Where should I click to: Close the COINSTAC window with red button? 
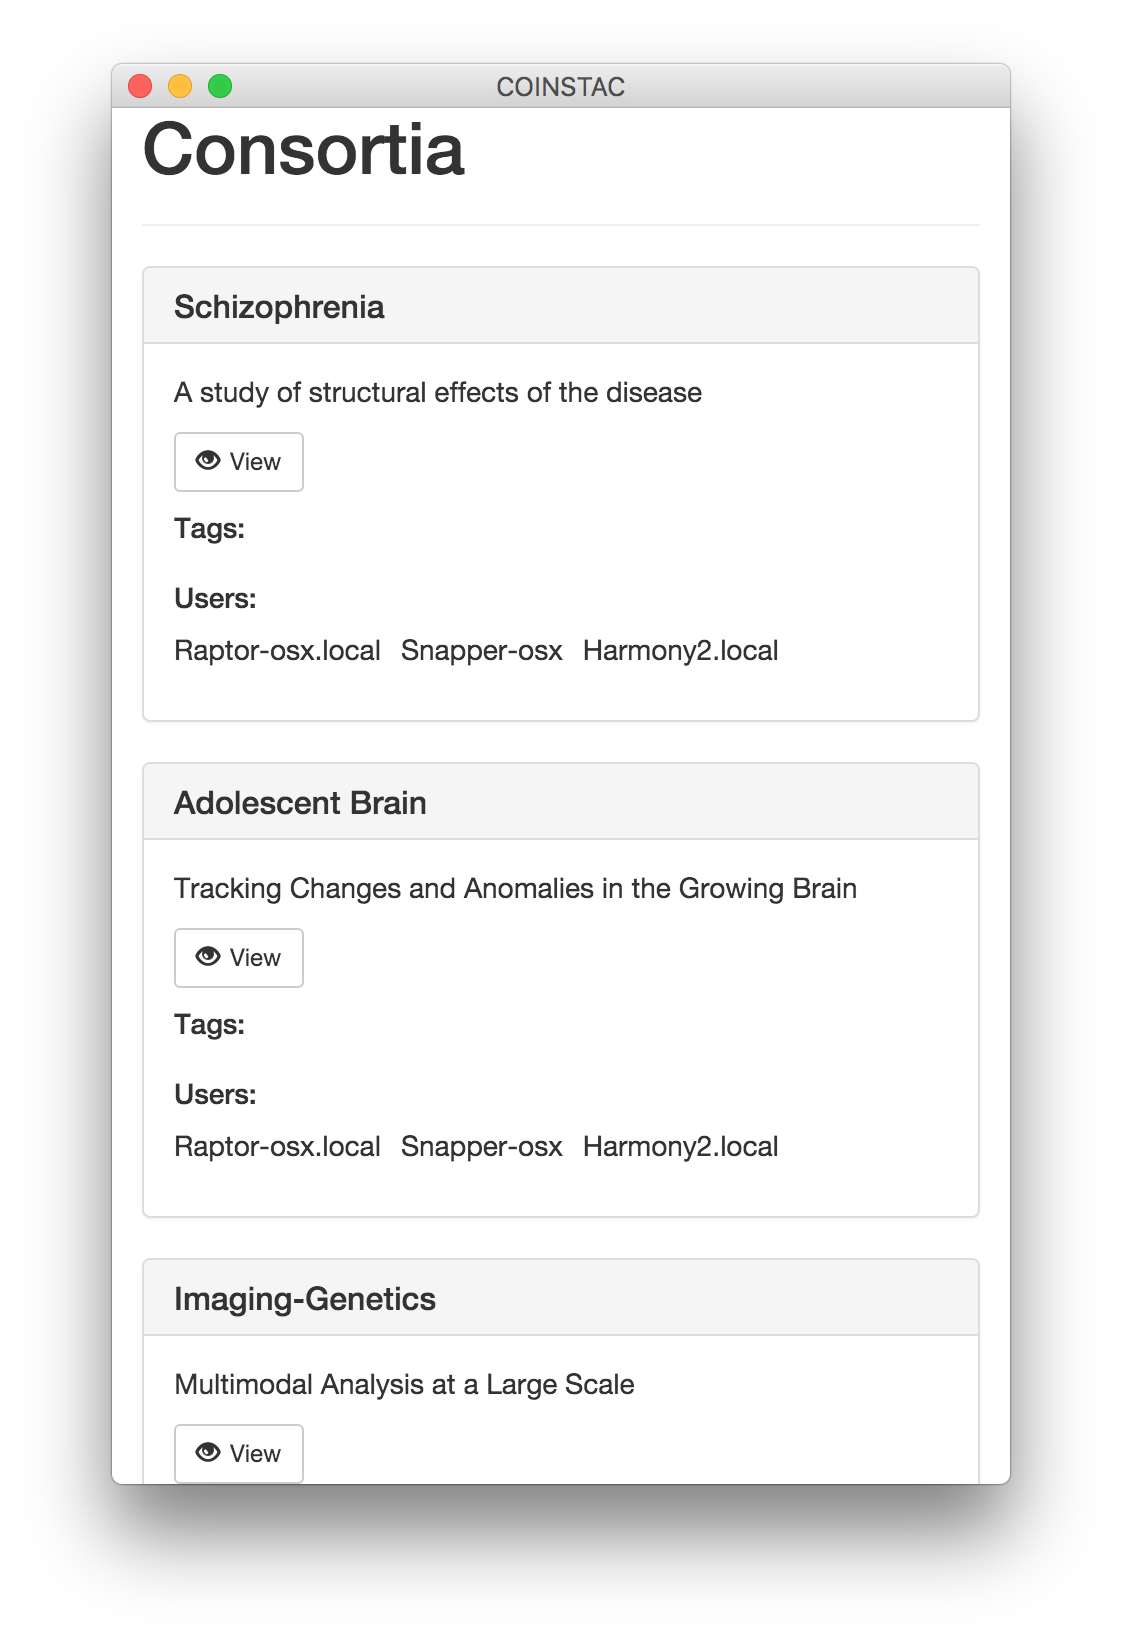pos(140,87)
